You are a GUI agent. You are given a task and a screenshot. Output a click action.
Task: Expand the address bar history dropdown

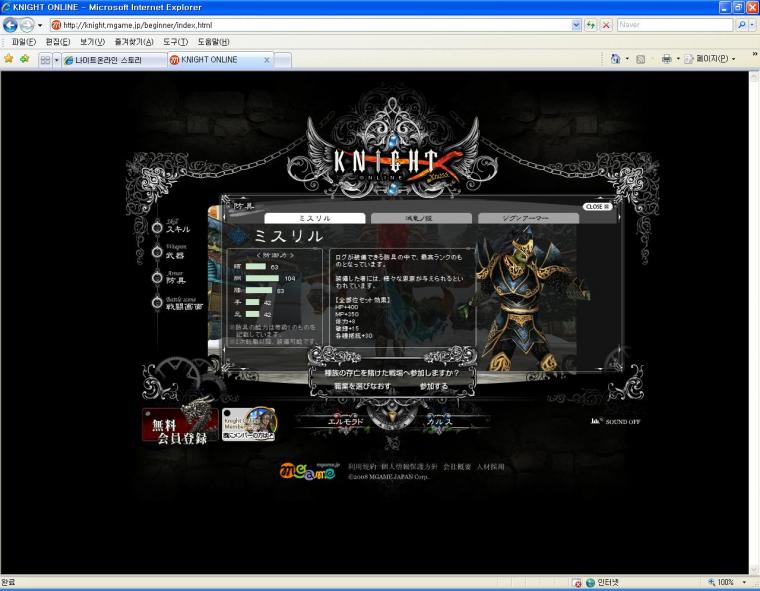[x=576, y=25]
